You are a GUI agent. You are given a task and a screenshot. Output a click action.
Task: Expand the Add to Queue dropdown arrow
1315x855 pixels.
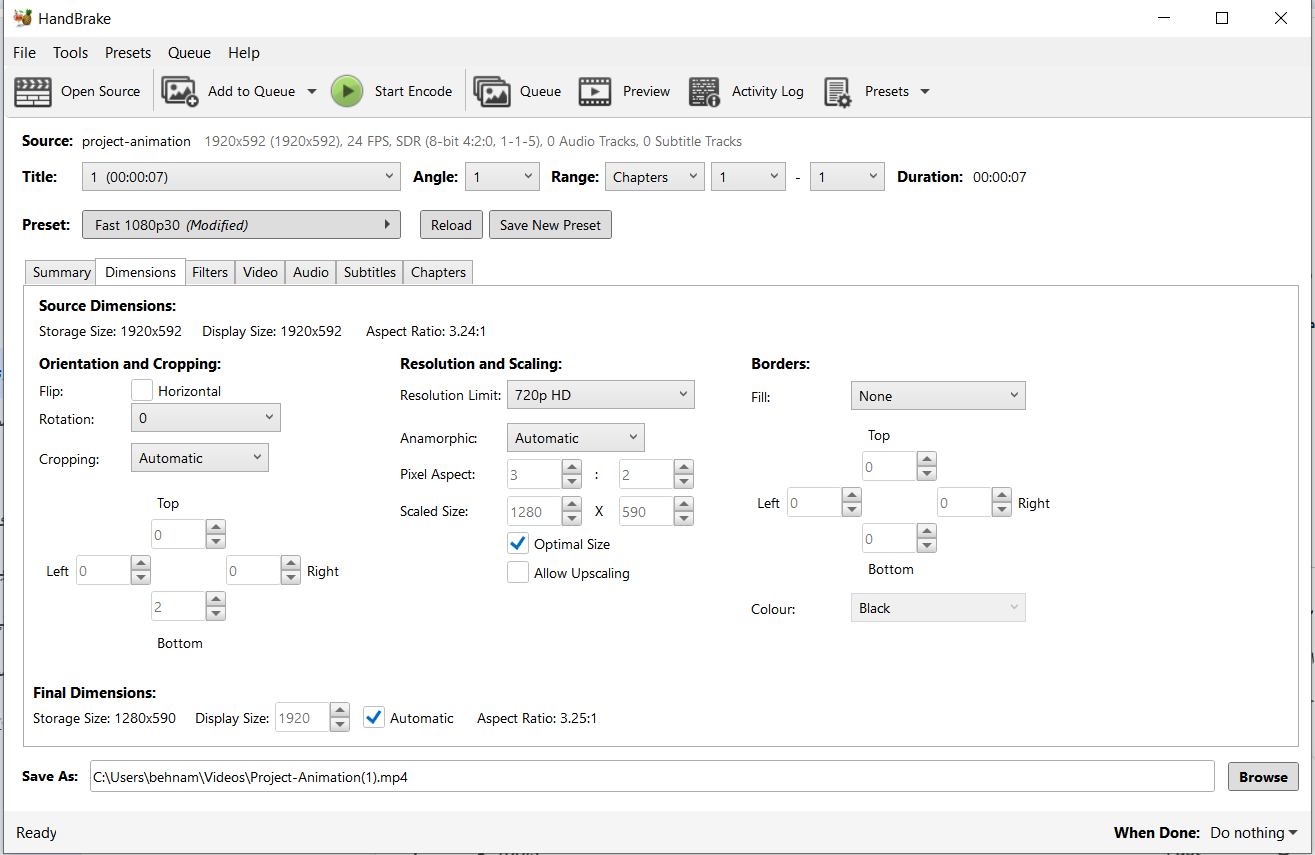tap(311, 91)
